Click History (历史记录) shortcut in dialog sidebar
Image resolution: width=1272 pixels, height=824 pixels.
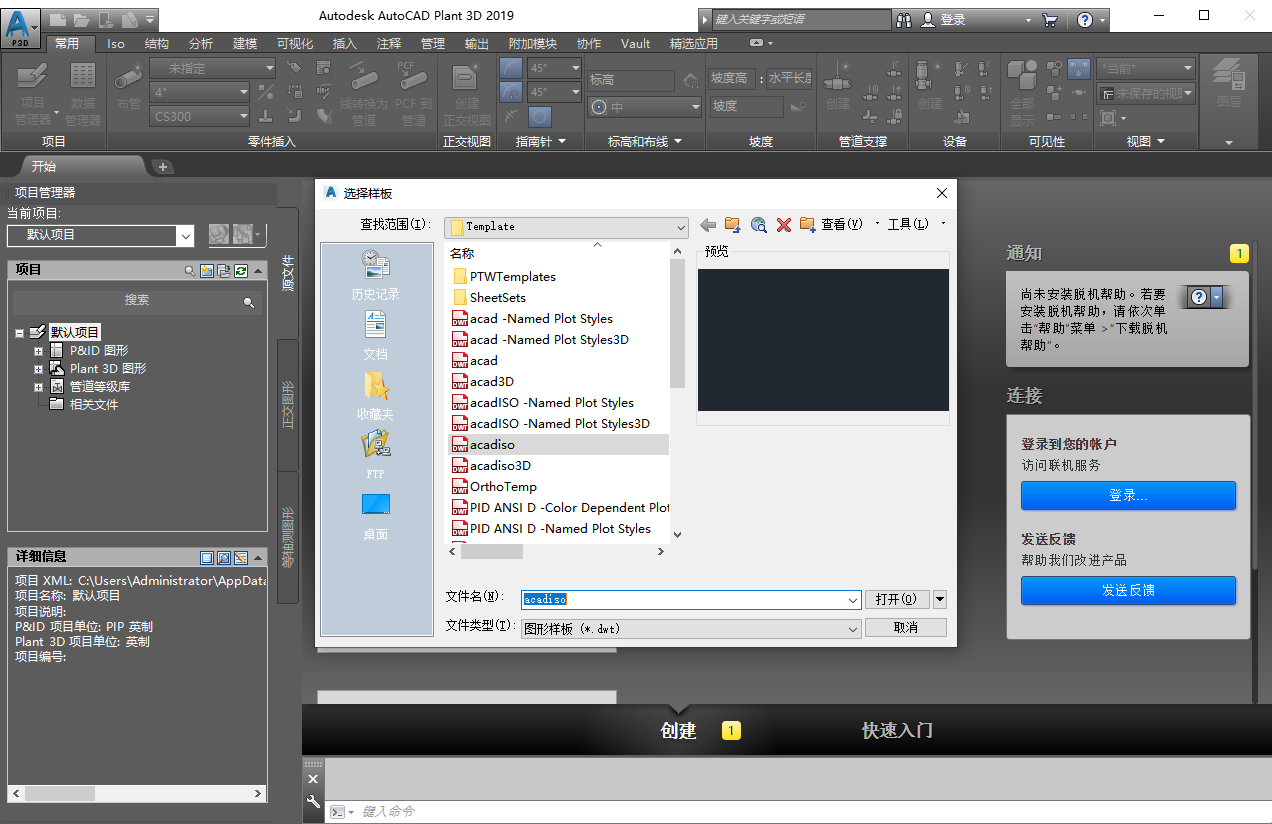coord(376,275)
